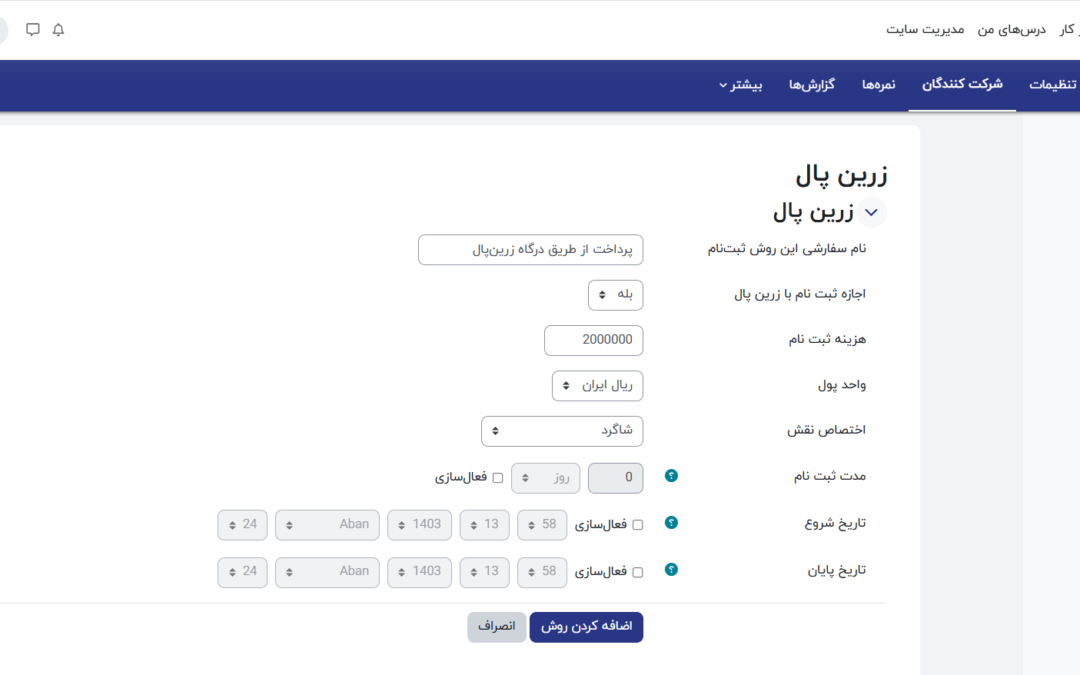
Task: Enable the تاریخ شروع فعال‌سازی checkbox
Action: (x=638, y=524)
